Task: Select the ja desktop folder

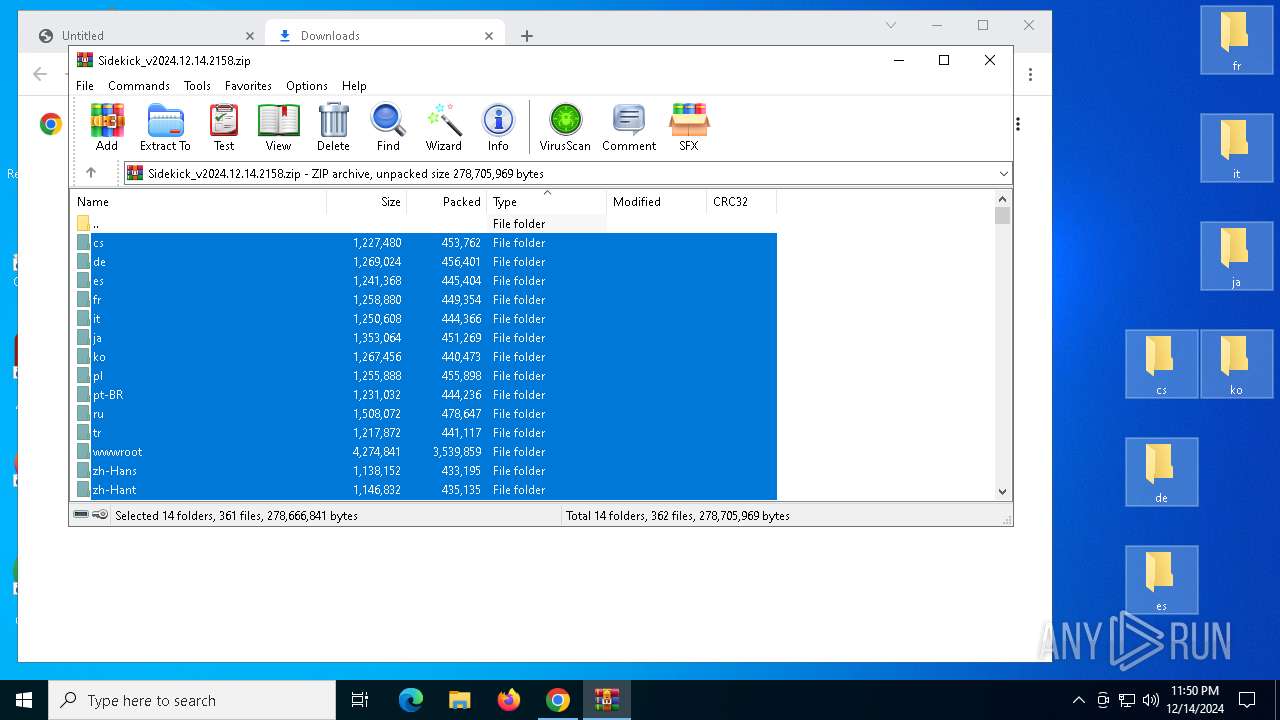Action: 1237,256
